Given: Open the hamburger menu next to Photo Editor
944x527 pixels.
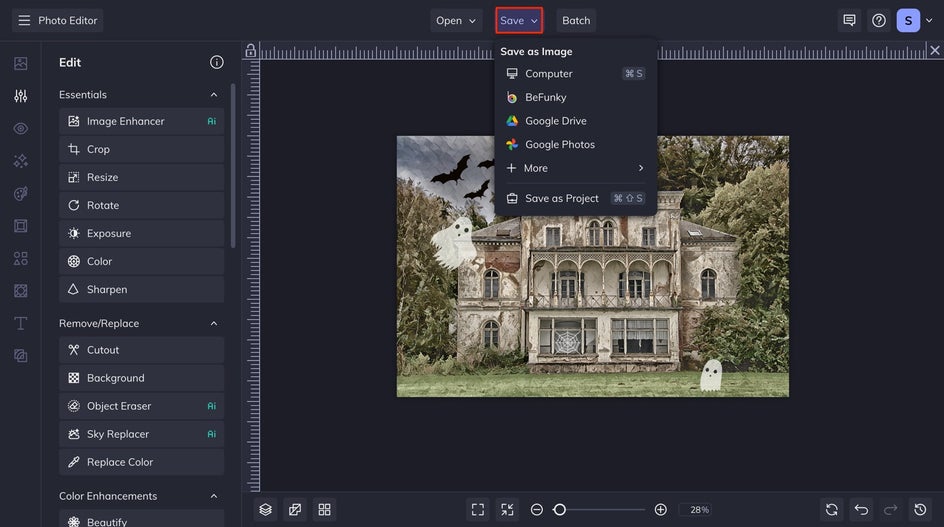Looking at the screenshot, I should click(x=24, y=20).
